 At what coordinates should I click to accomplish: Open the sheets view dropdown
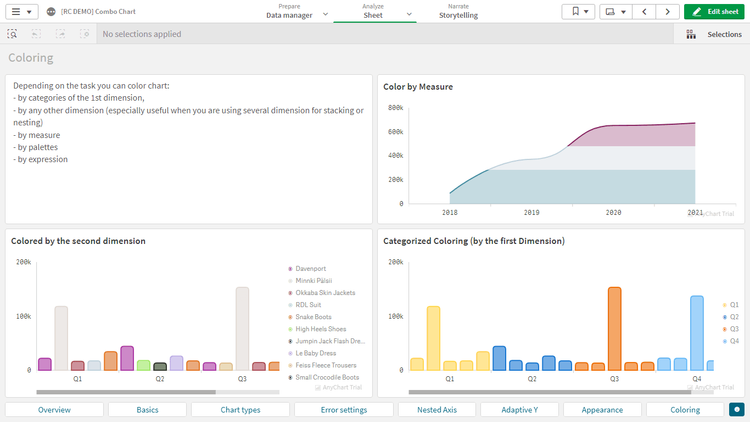(x=615, y=12)
